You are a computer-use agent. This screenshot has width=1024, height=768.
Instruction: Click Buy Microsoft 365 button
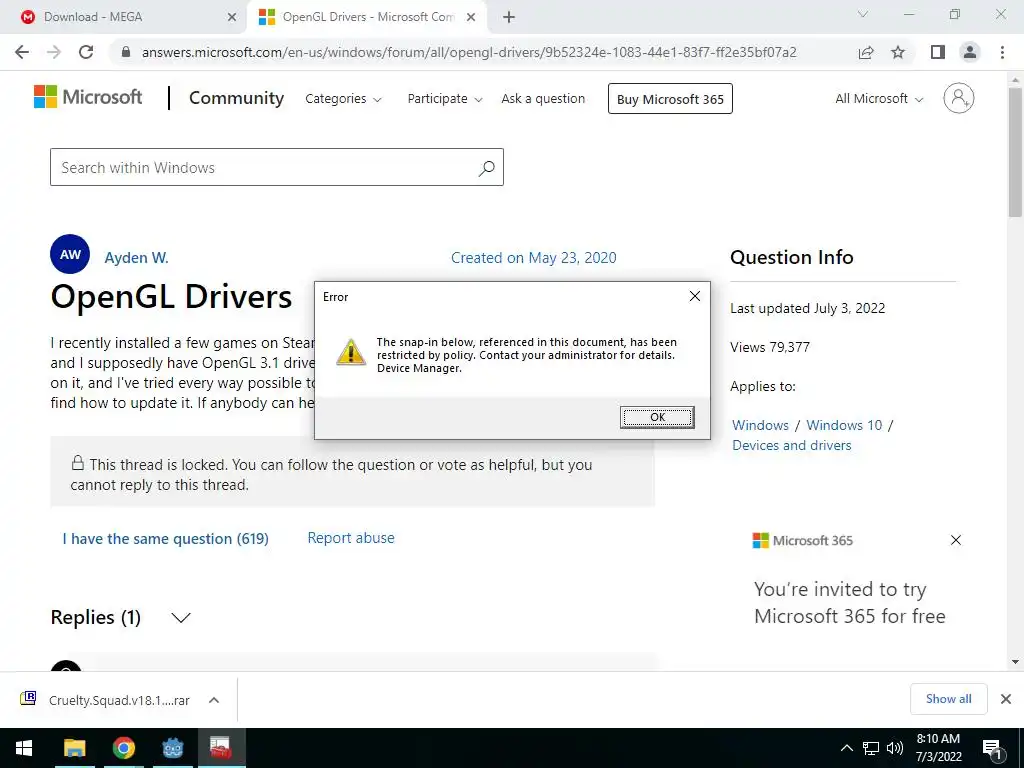(670, 99)
